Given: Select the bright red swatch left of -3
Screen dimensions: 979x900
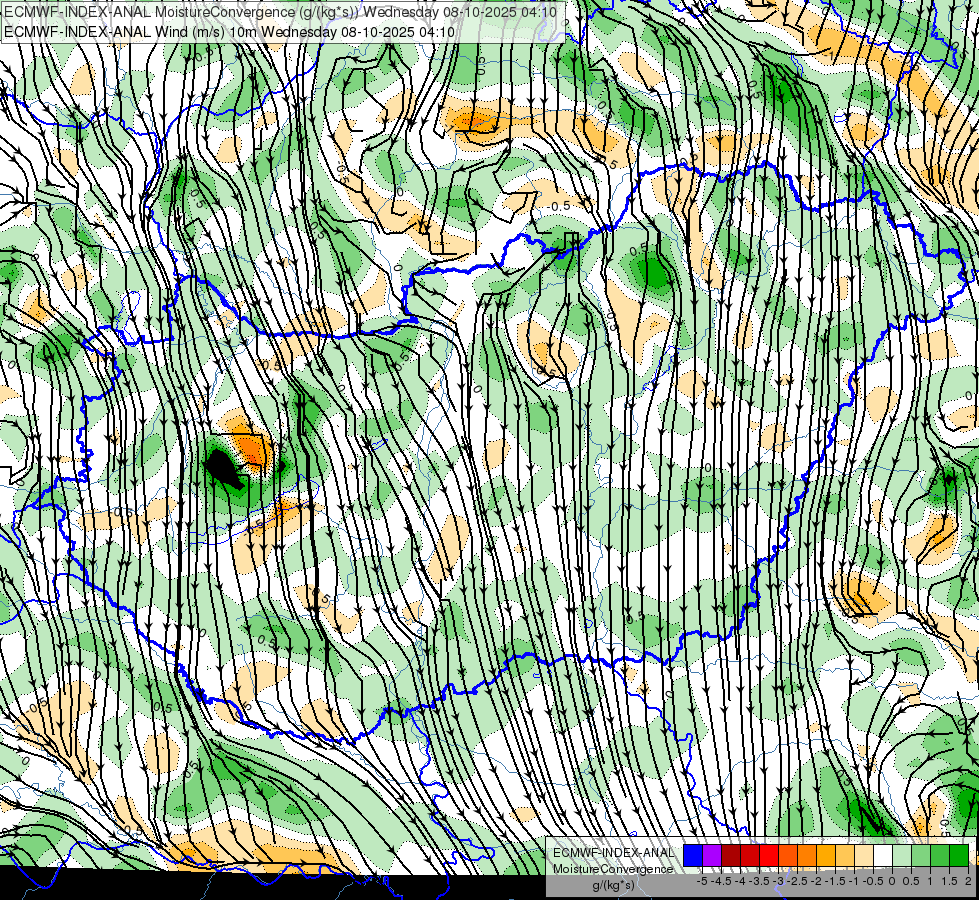Looking at the screenshot, I should [x=769, y=856].
